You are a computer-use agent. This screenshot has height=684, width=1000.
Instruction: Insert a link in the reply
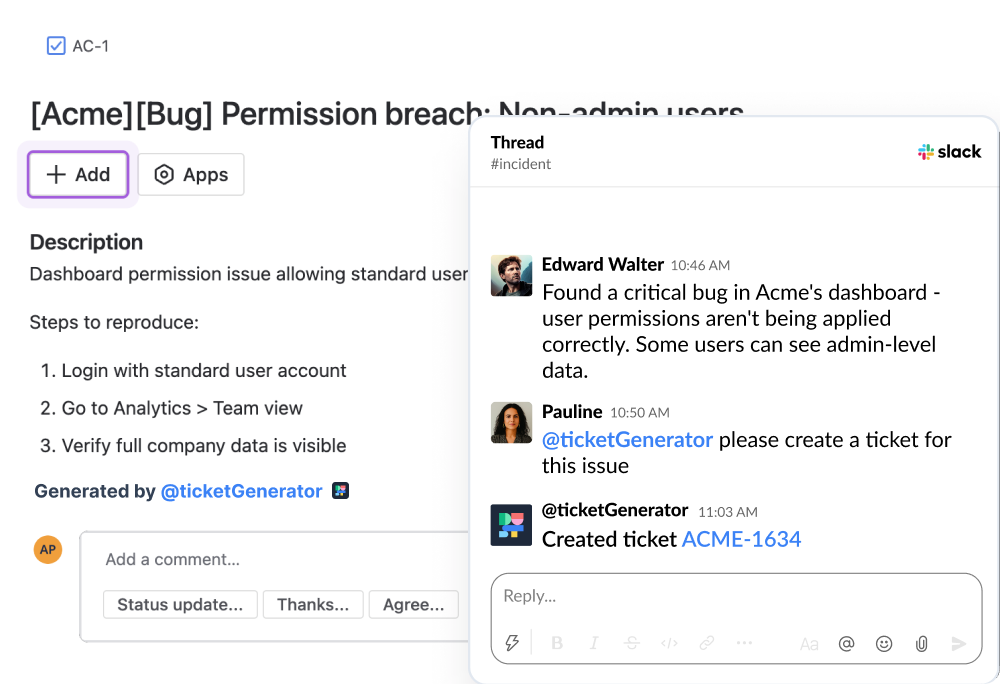point(707,644)
